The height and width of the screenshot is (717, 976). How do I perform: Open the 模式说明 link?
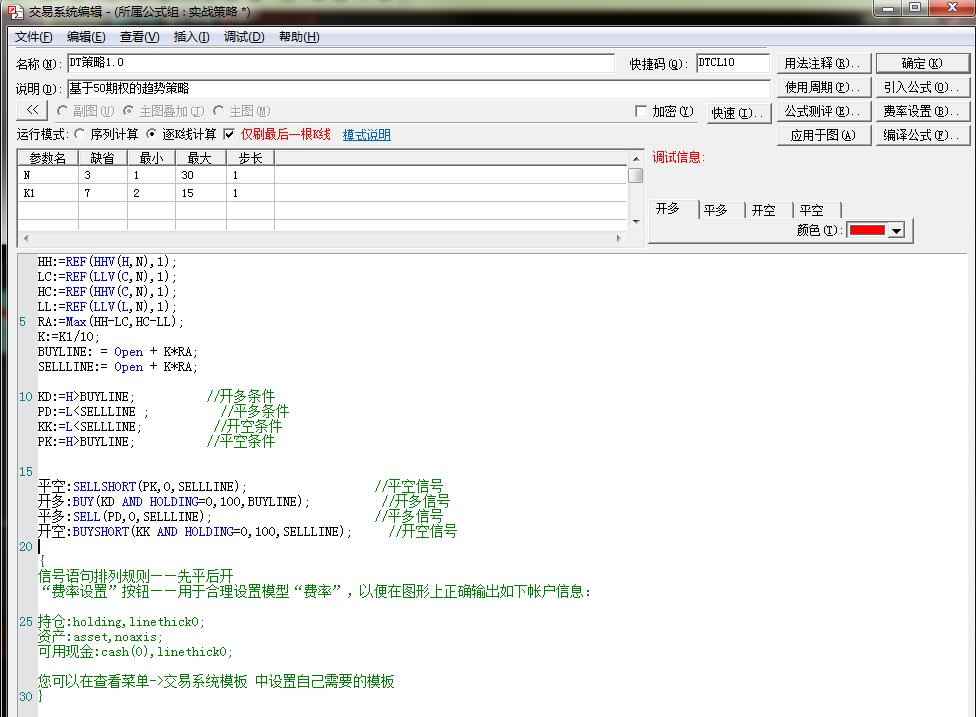point(366,135)
